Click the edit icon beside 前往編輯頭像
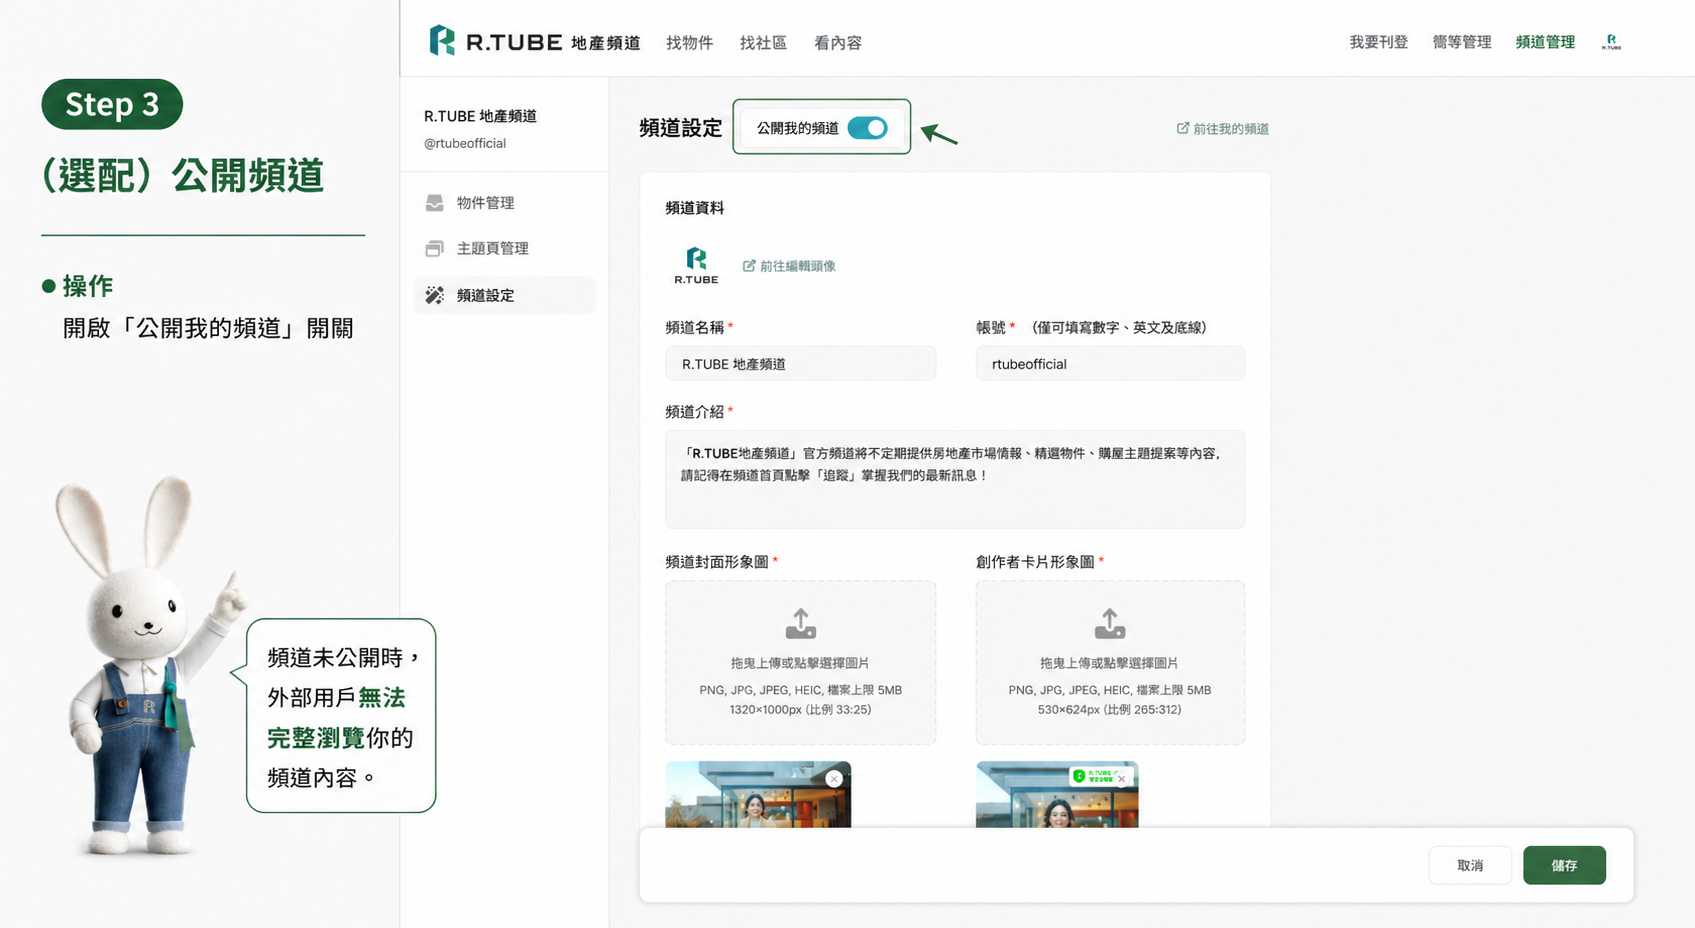Viewport: 1695px width, 928px height. [749, 265]
